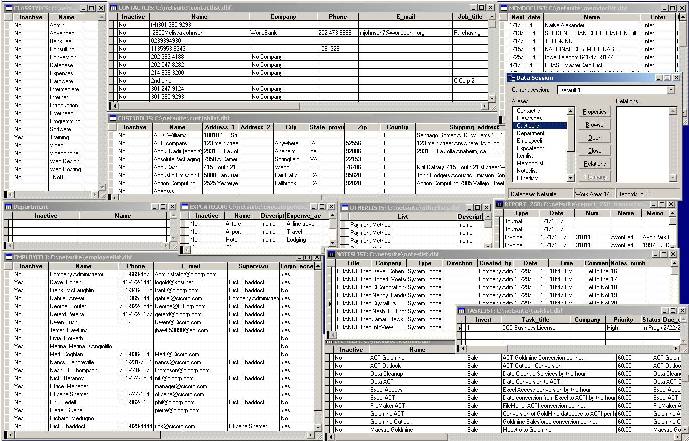Click Relations button in Data Session
Viewport: 689px width, 441px height.
594,164
